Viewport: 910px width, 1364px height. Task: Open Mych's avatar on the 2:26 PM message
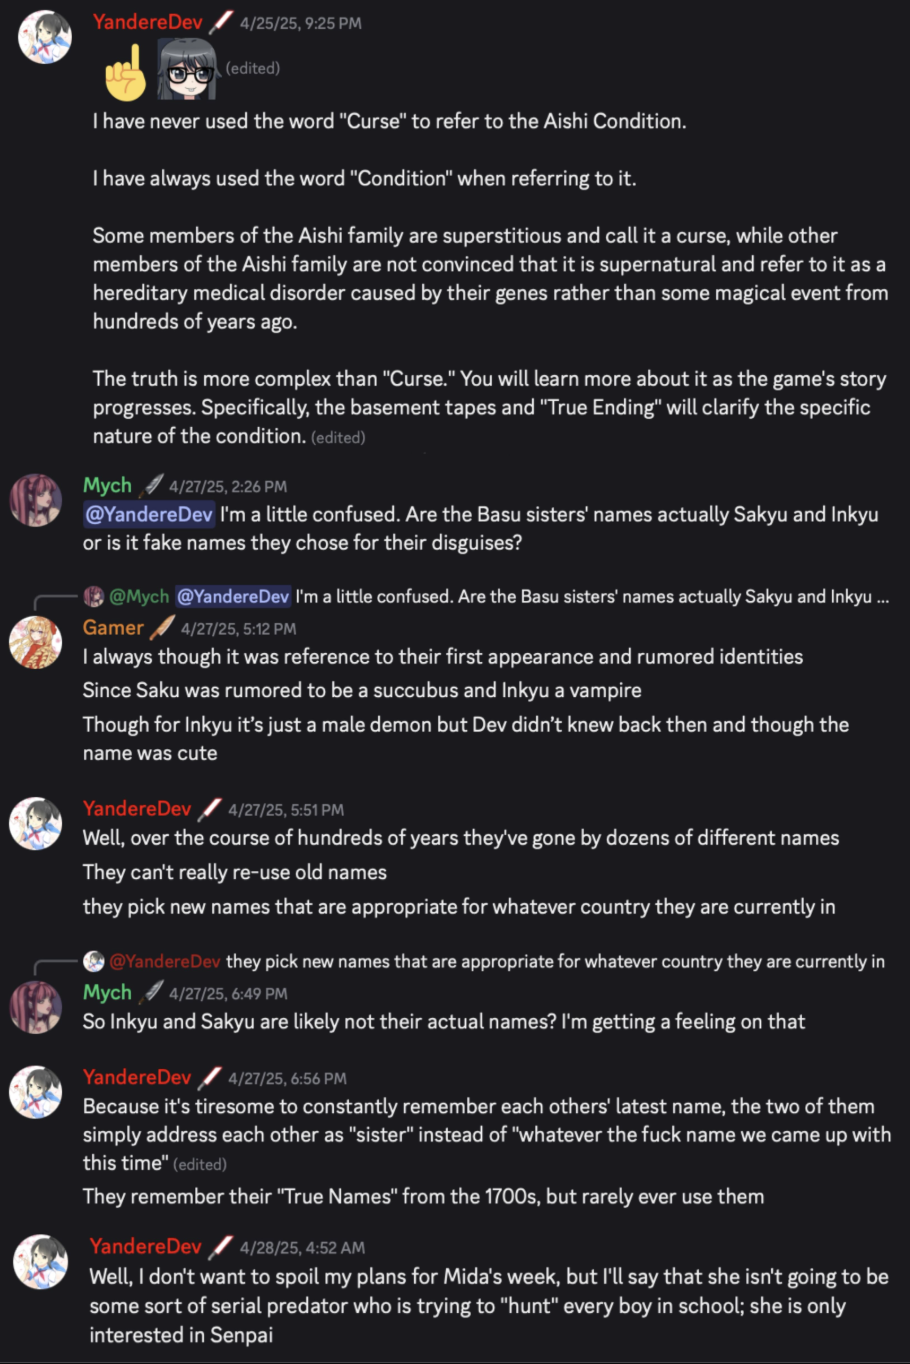35,500
